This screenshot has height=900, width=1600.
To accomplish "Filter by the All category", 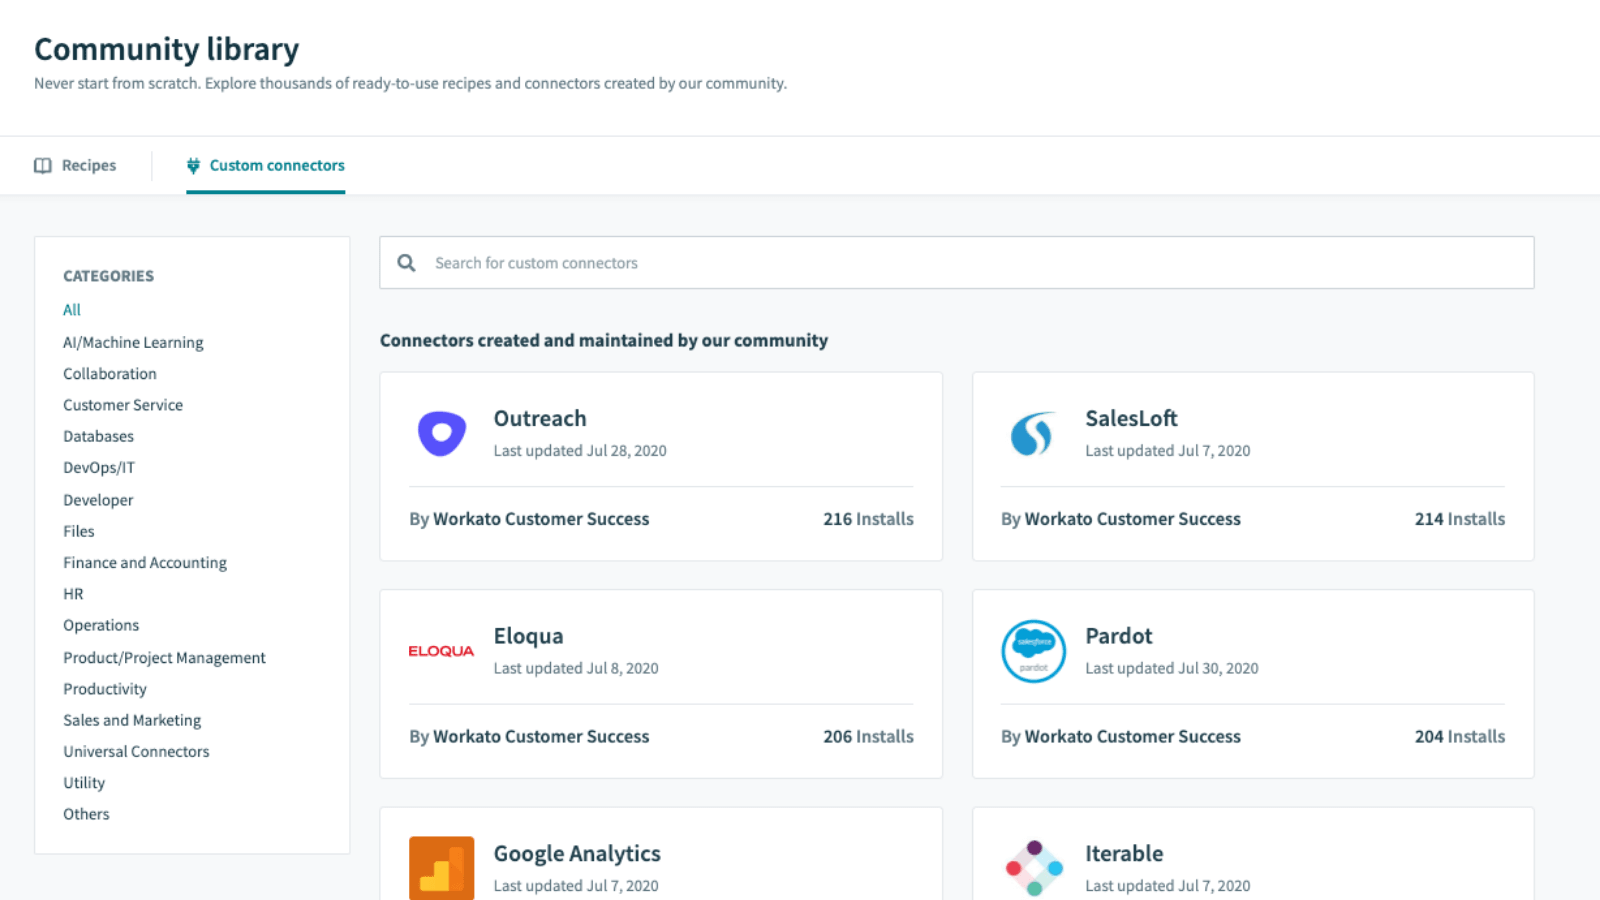I will (x=72, y=310).
